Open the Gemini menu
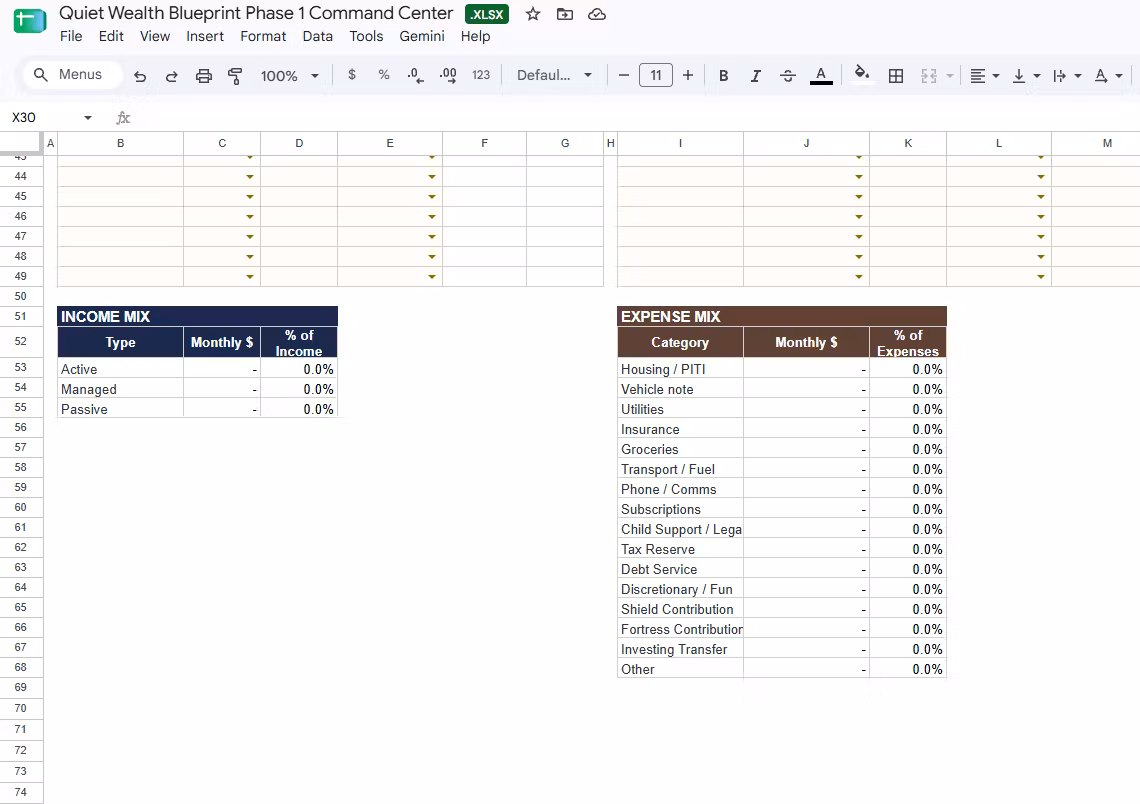Image resolution: width=1140 pixels, height=804 pixels. point(422,36)
